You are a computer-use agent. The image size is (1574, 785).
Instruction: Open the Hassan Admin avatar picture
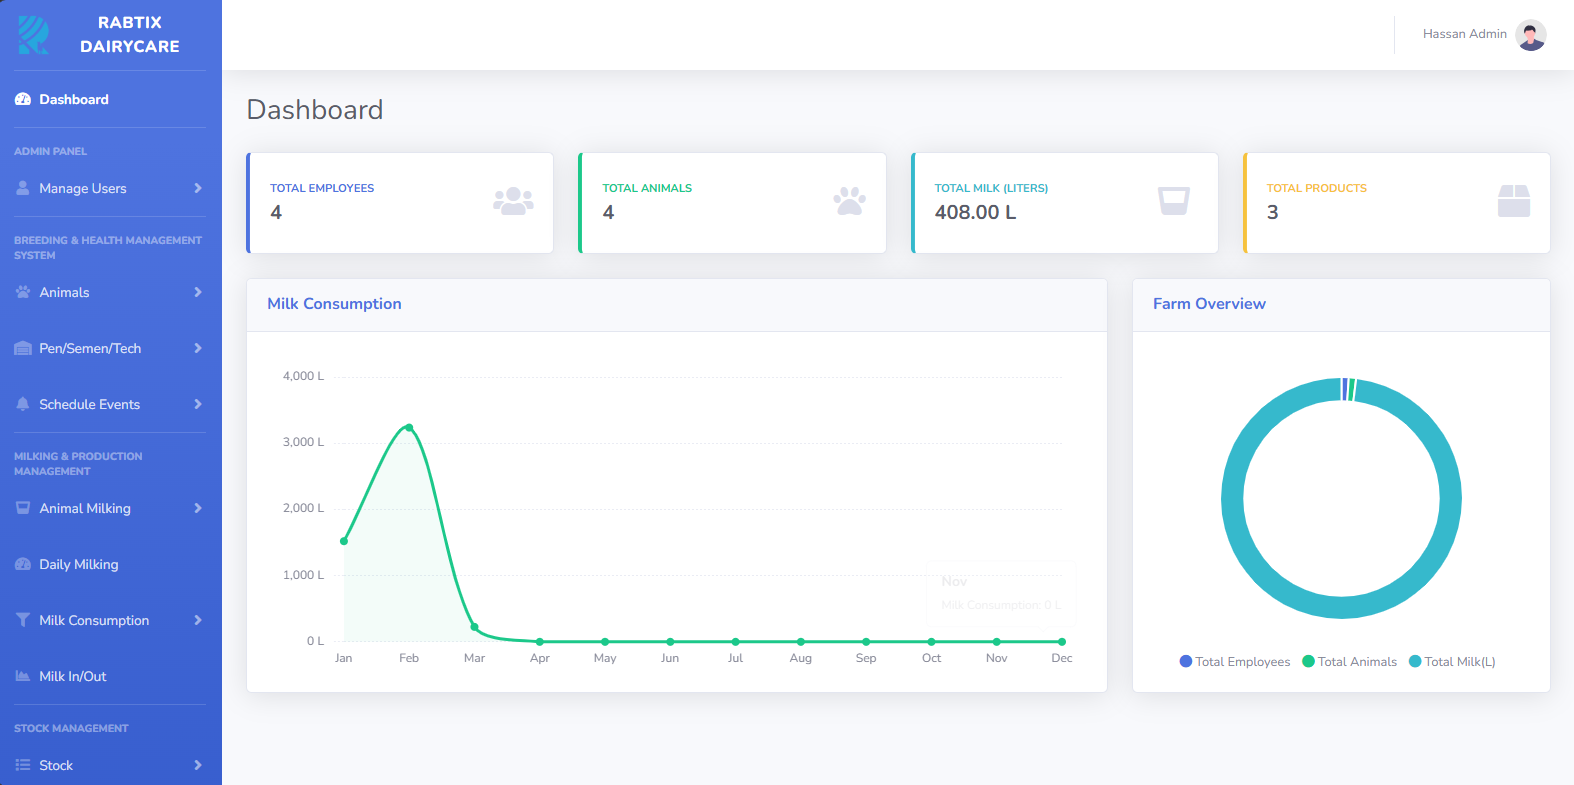click(x=1531, y=35)
